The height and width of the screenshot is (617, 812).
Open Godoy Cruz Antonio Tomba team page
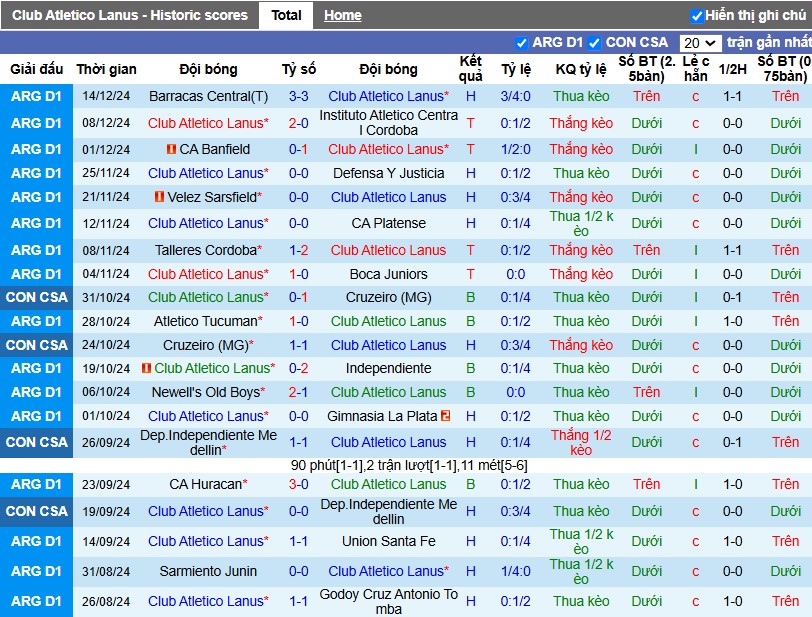click(x=388, y=601)
